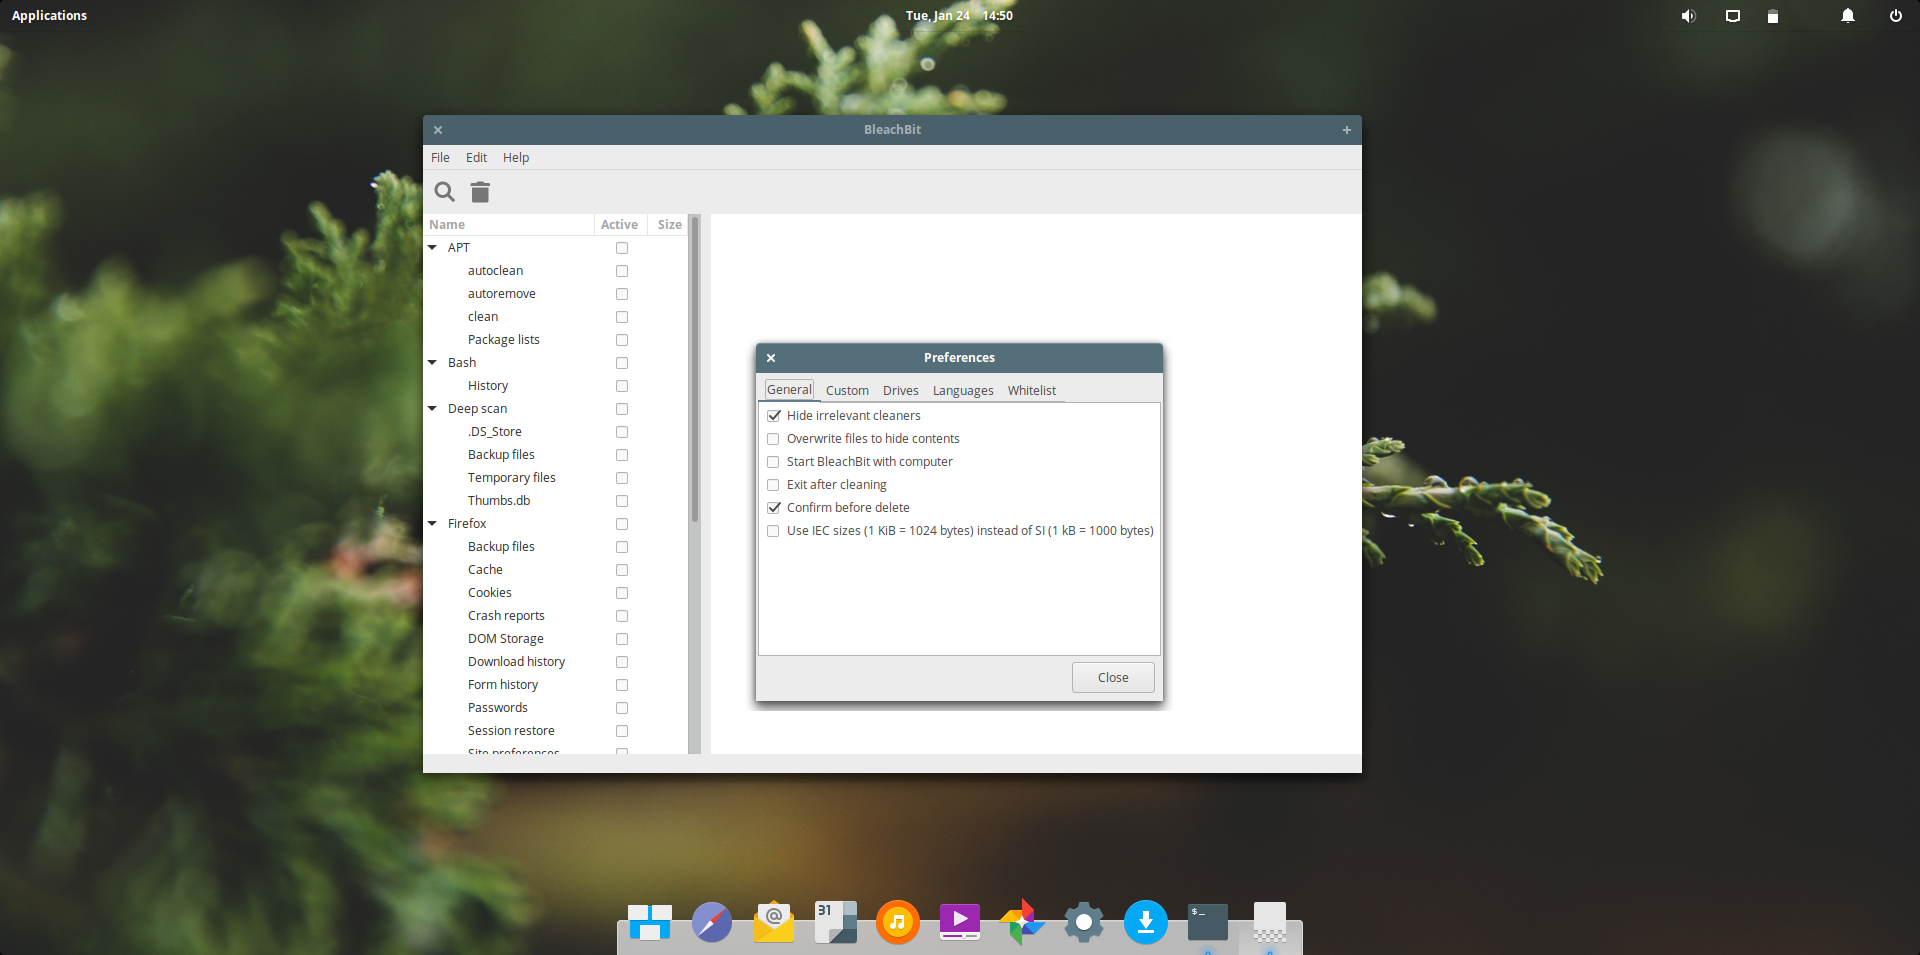1920x955 pixels.
Task: Open the Videos app in the dock
Action: click(960, 922)
